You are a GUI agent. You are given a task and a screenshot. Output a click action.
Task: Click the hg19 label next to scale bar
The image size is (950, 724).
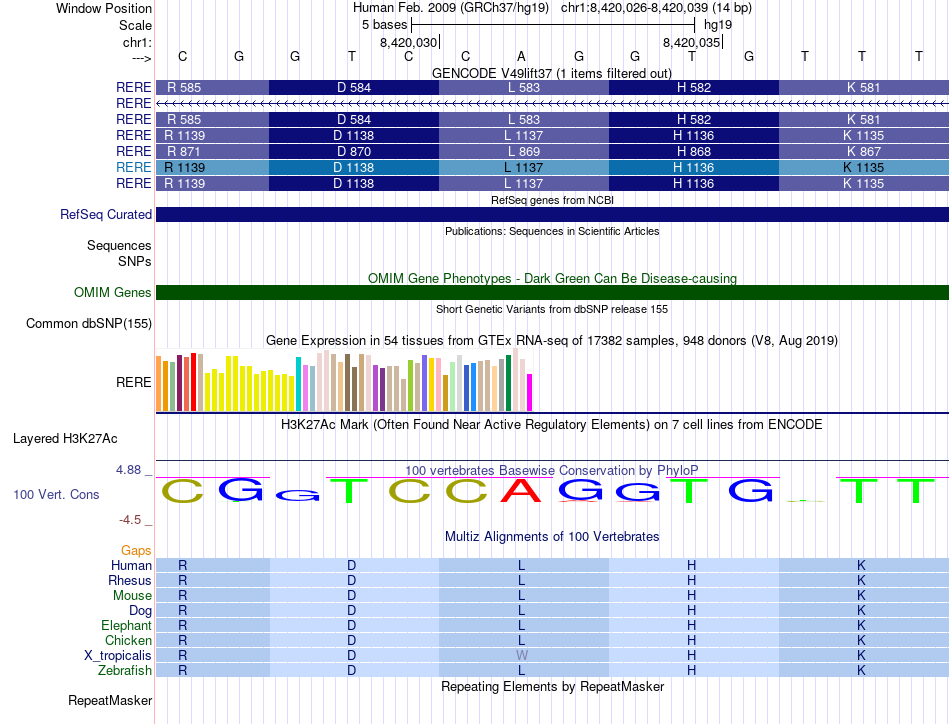718,25
